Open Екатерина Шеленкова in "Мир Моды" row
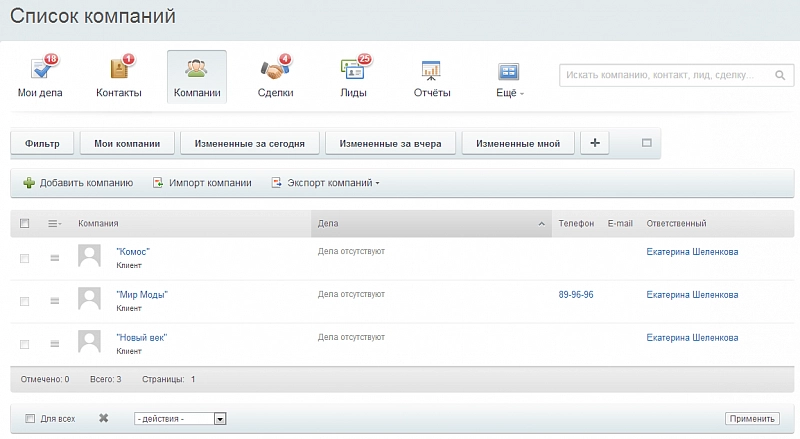Image resolution: width=800 pixels, height=439 pixels. (x=692, y=295)
